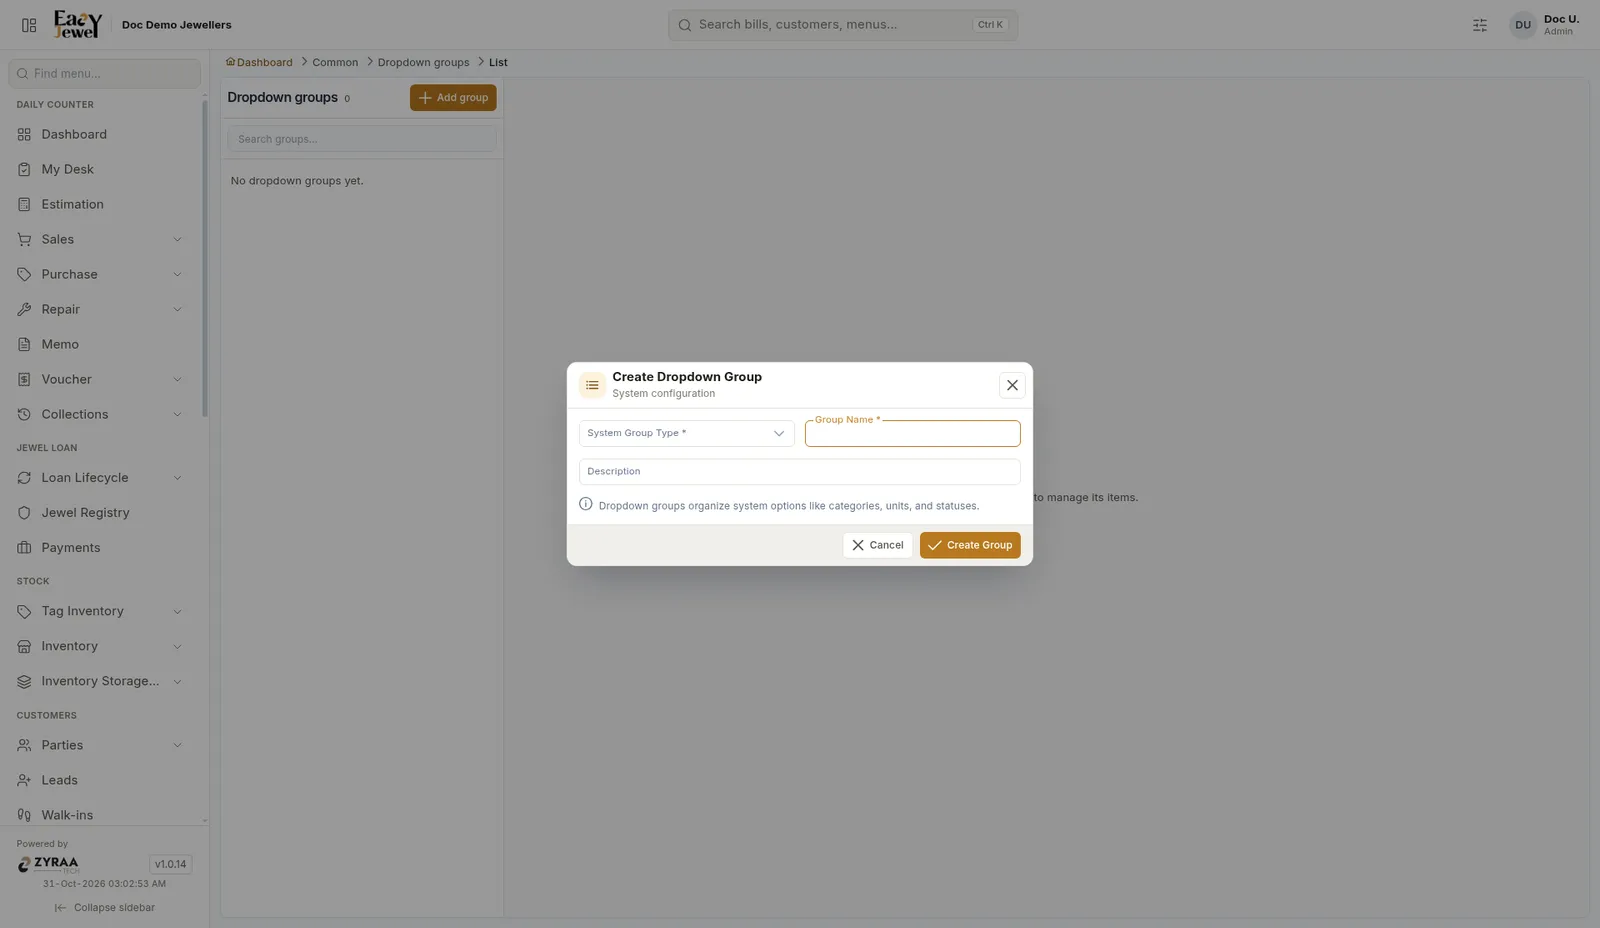
Task: Open the System Group Type dropdown
Action: click(686, 433)
